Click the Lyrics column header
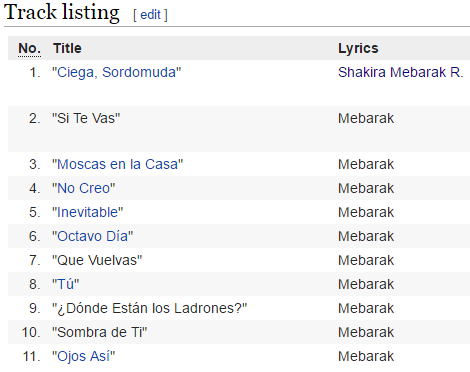The width and height of the screenshot is (470, 372). pyautogui.click(x=358, y=48)
